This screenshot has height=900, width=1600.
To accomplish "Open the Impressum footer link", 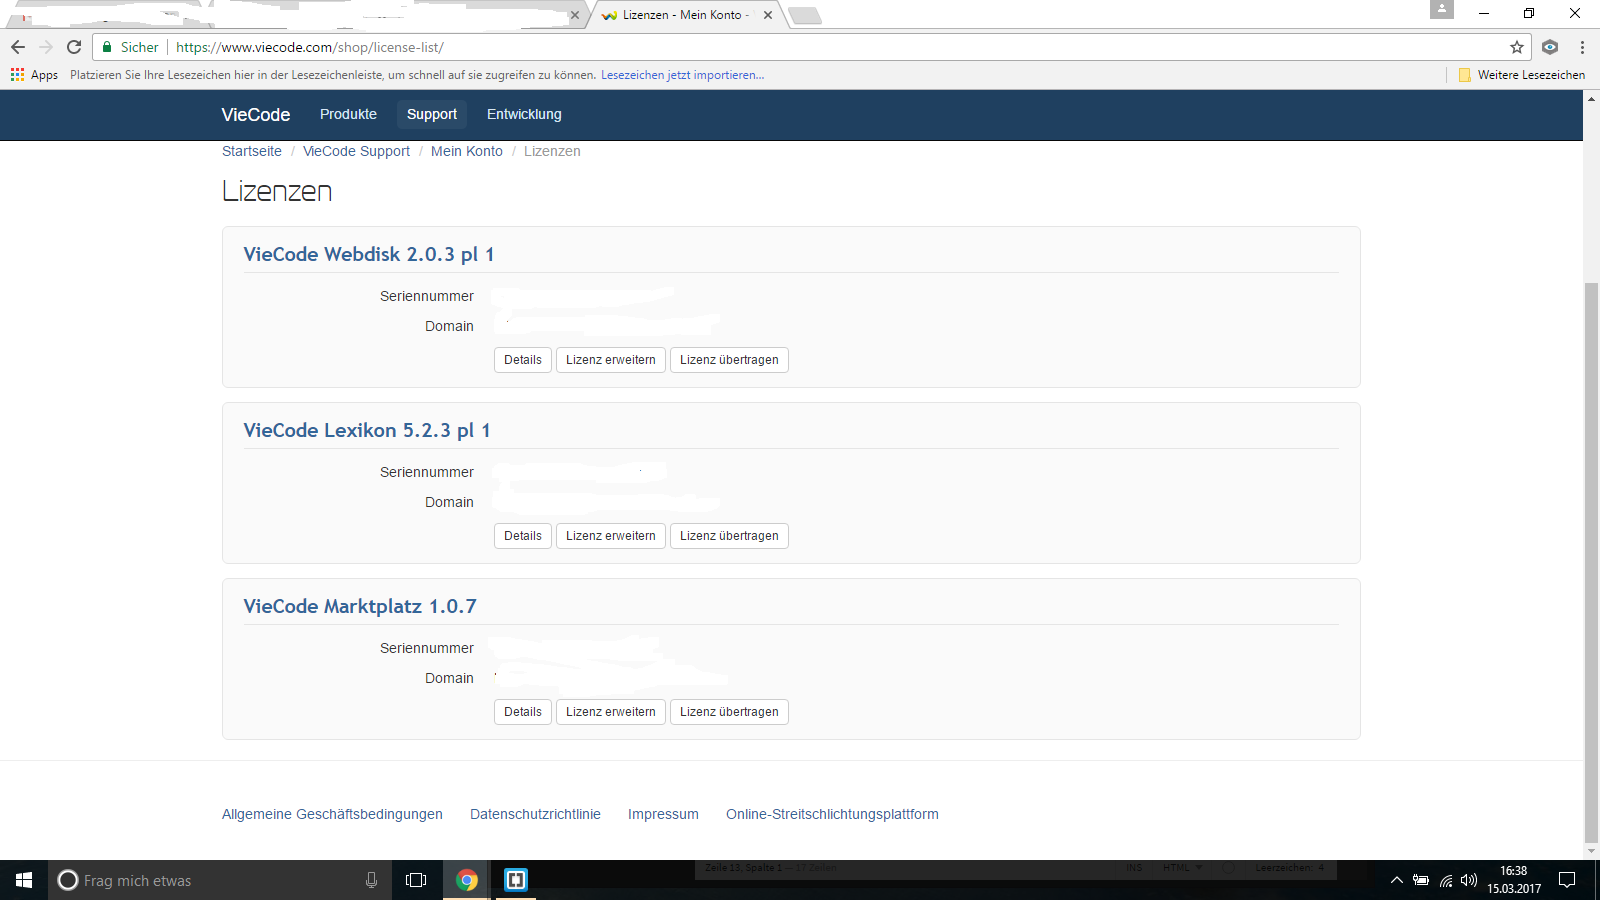I will pos(663,814).
